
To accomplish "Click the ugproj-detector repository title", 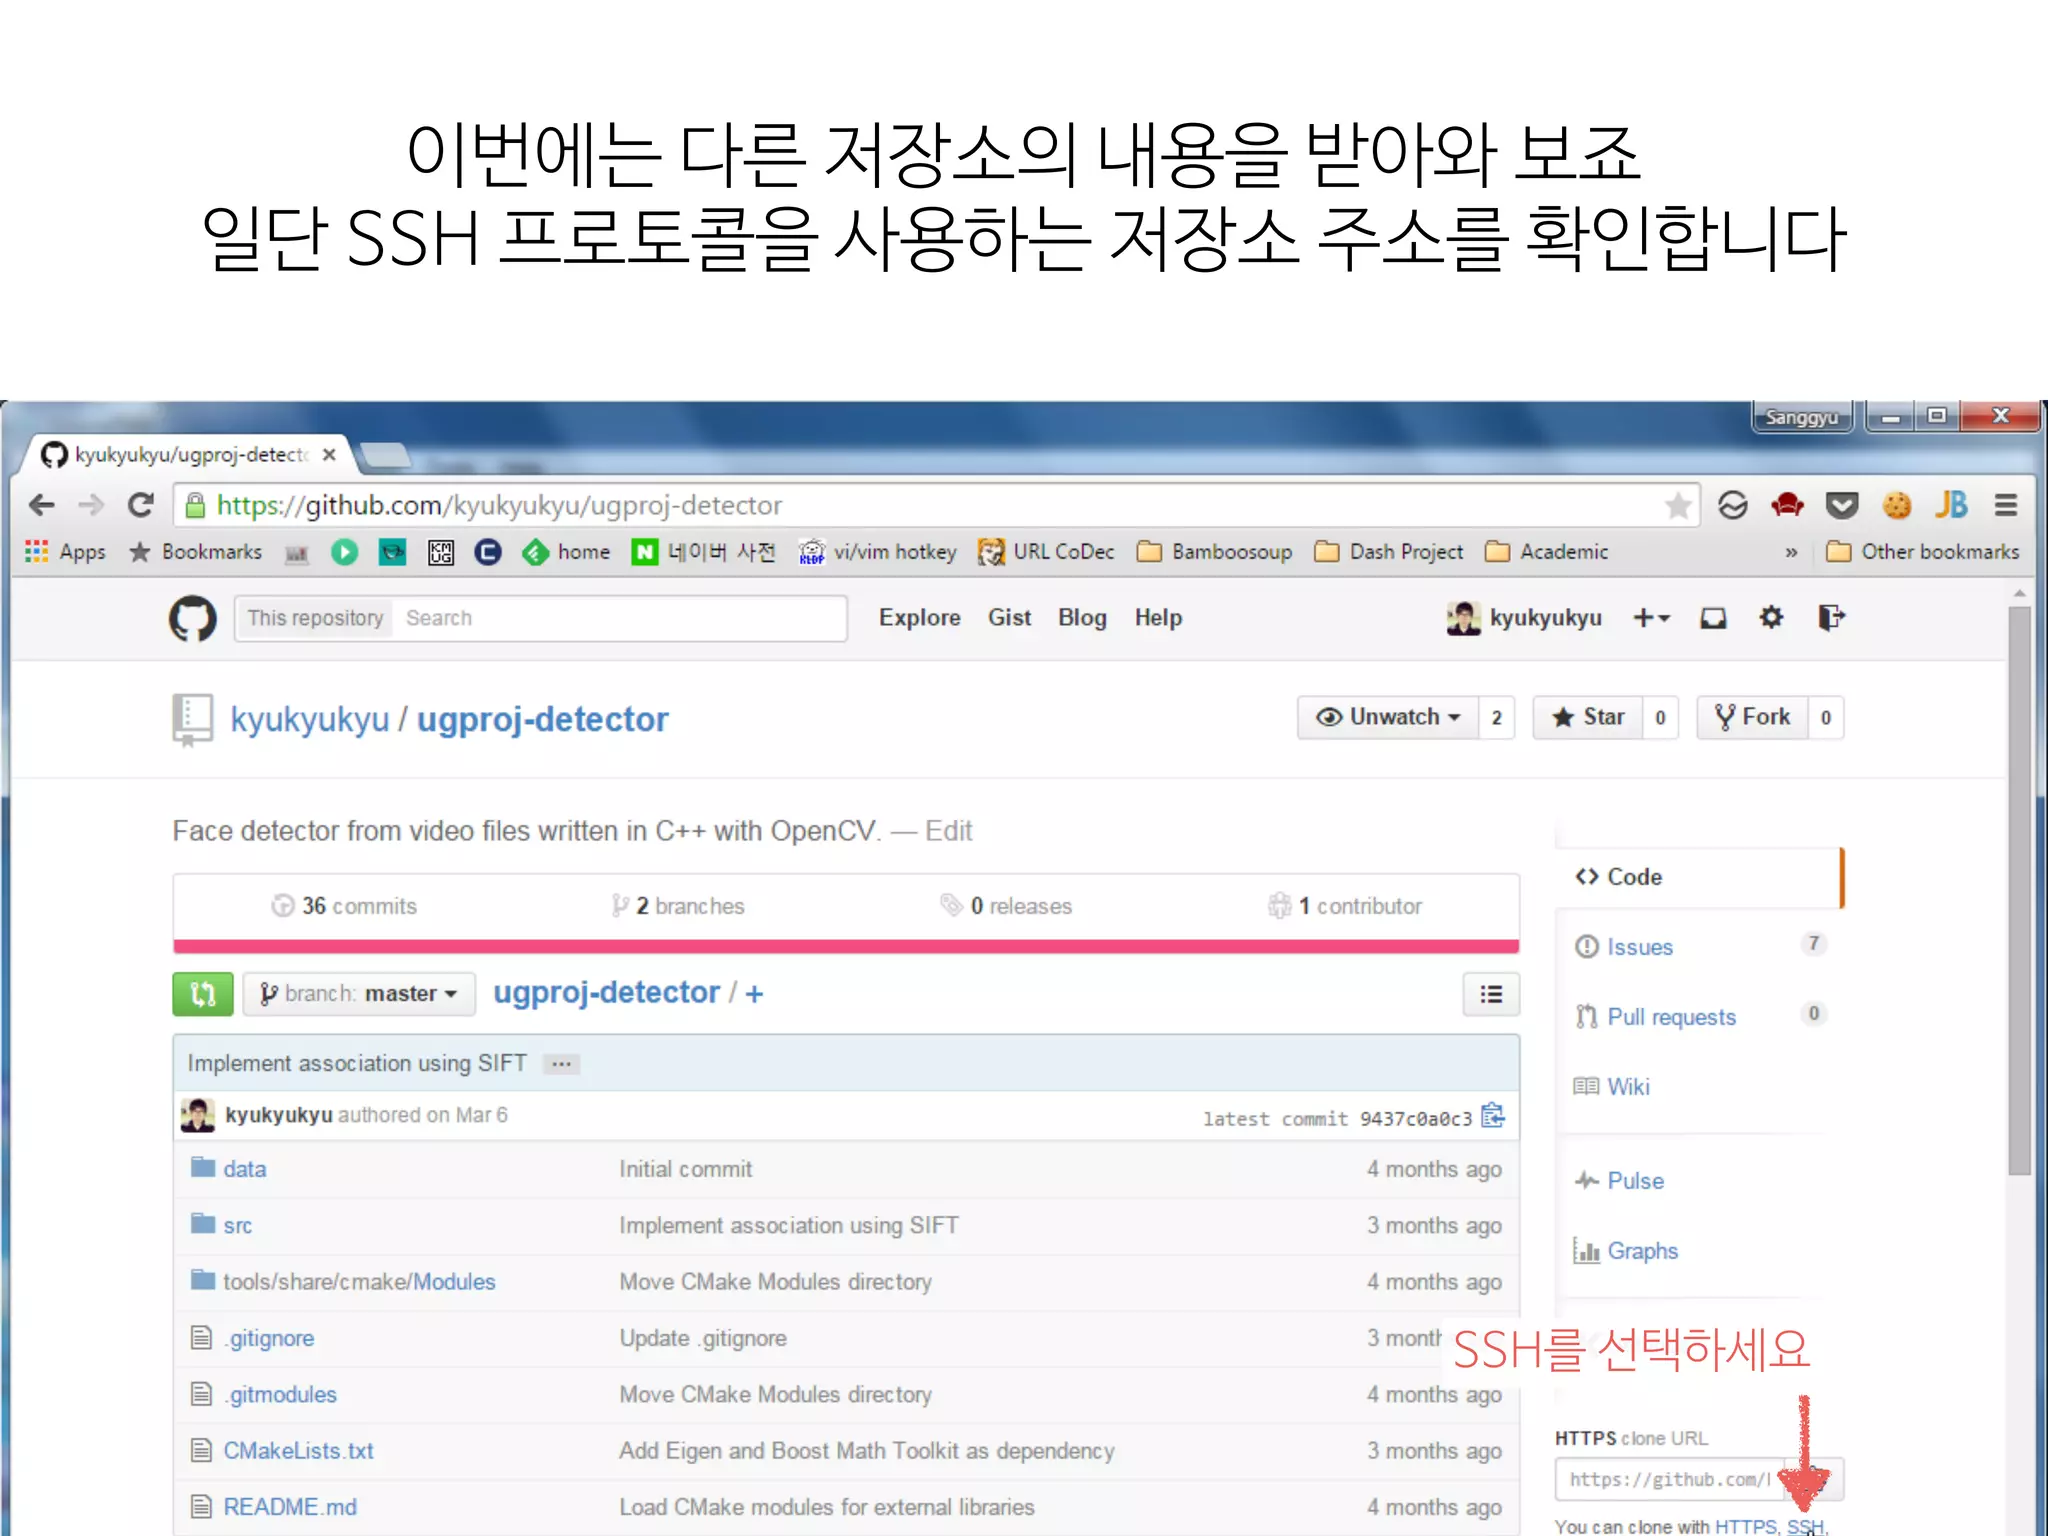I will pyautogui.click(x=542, y=719).
